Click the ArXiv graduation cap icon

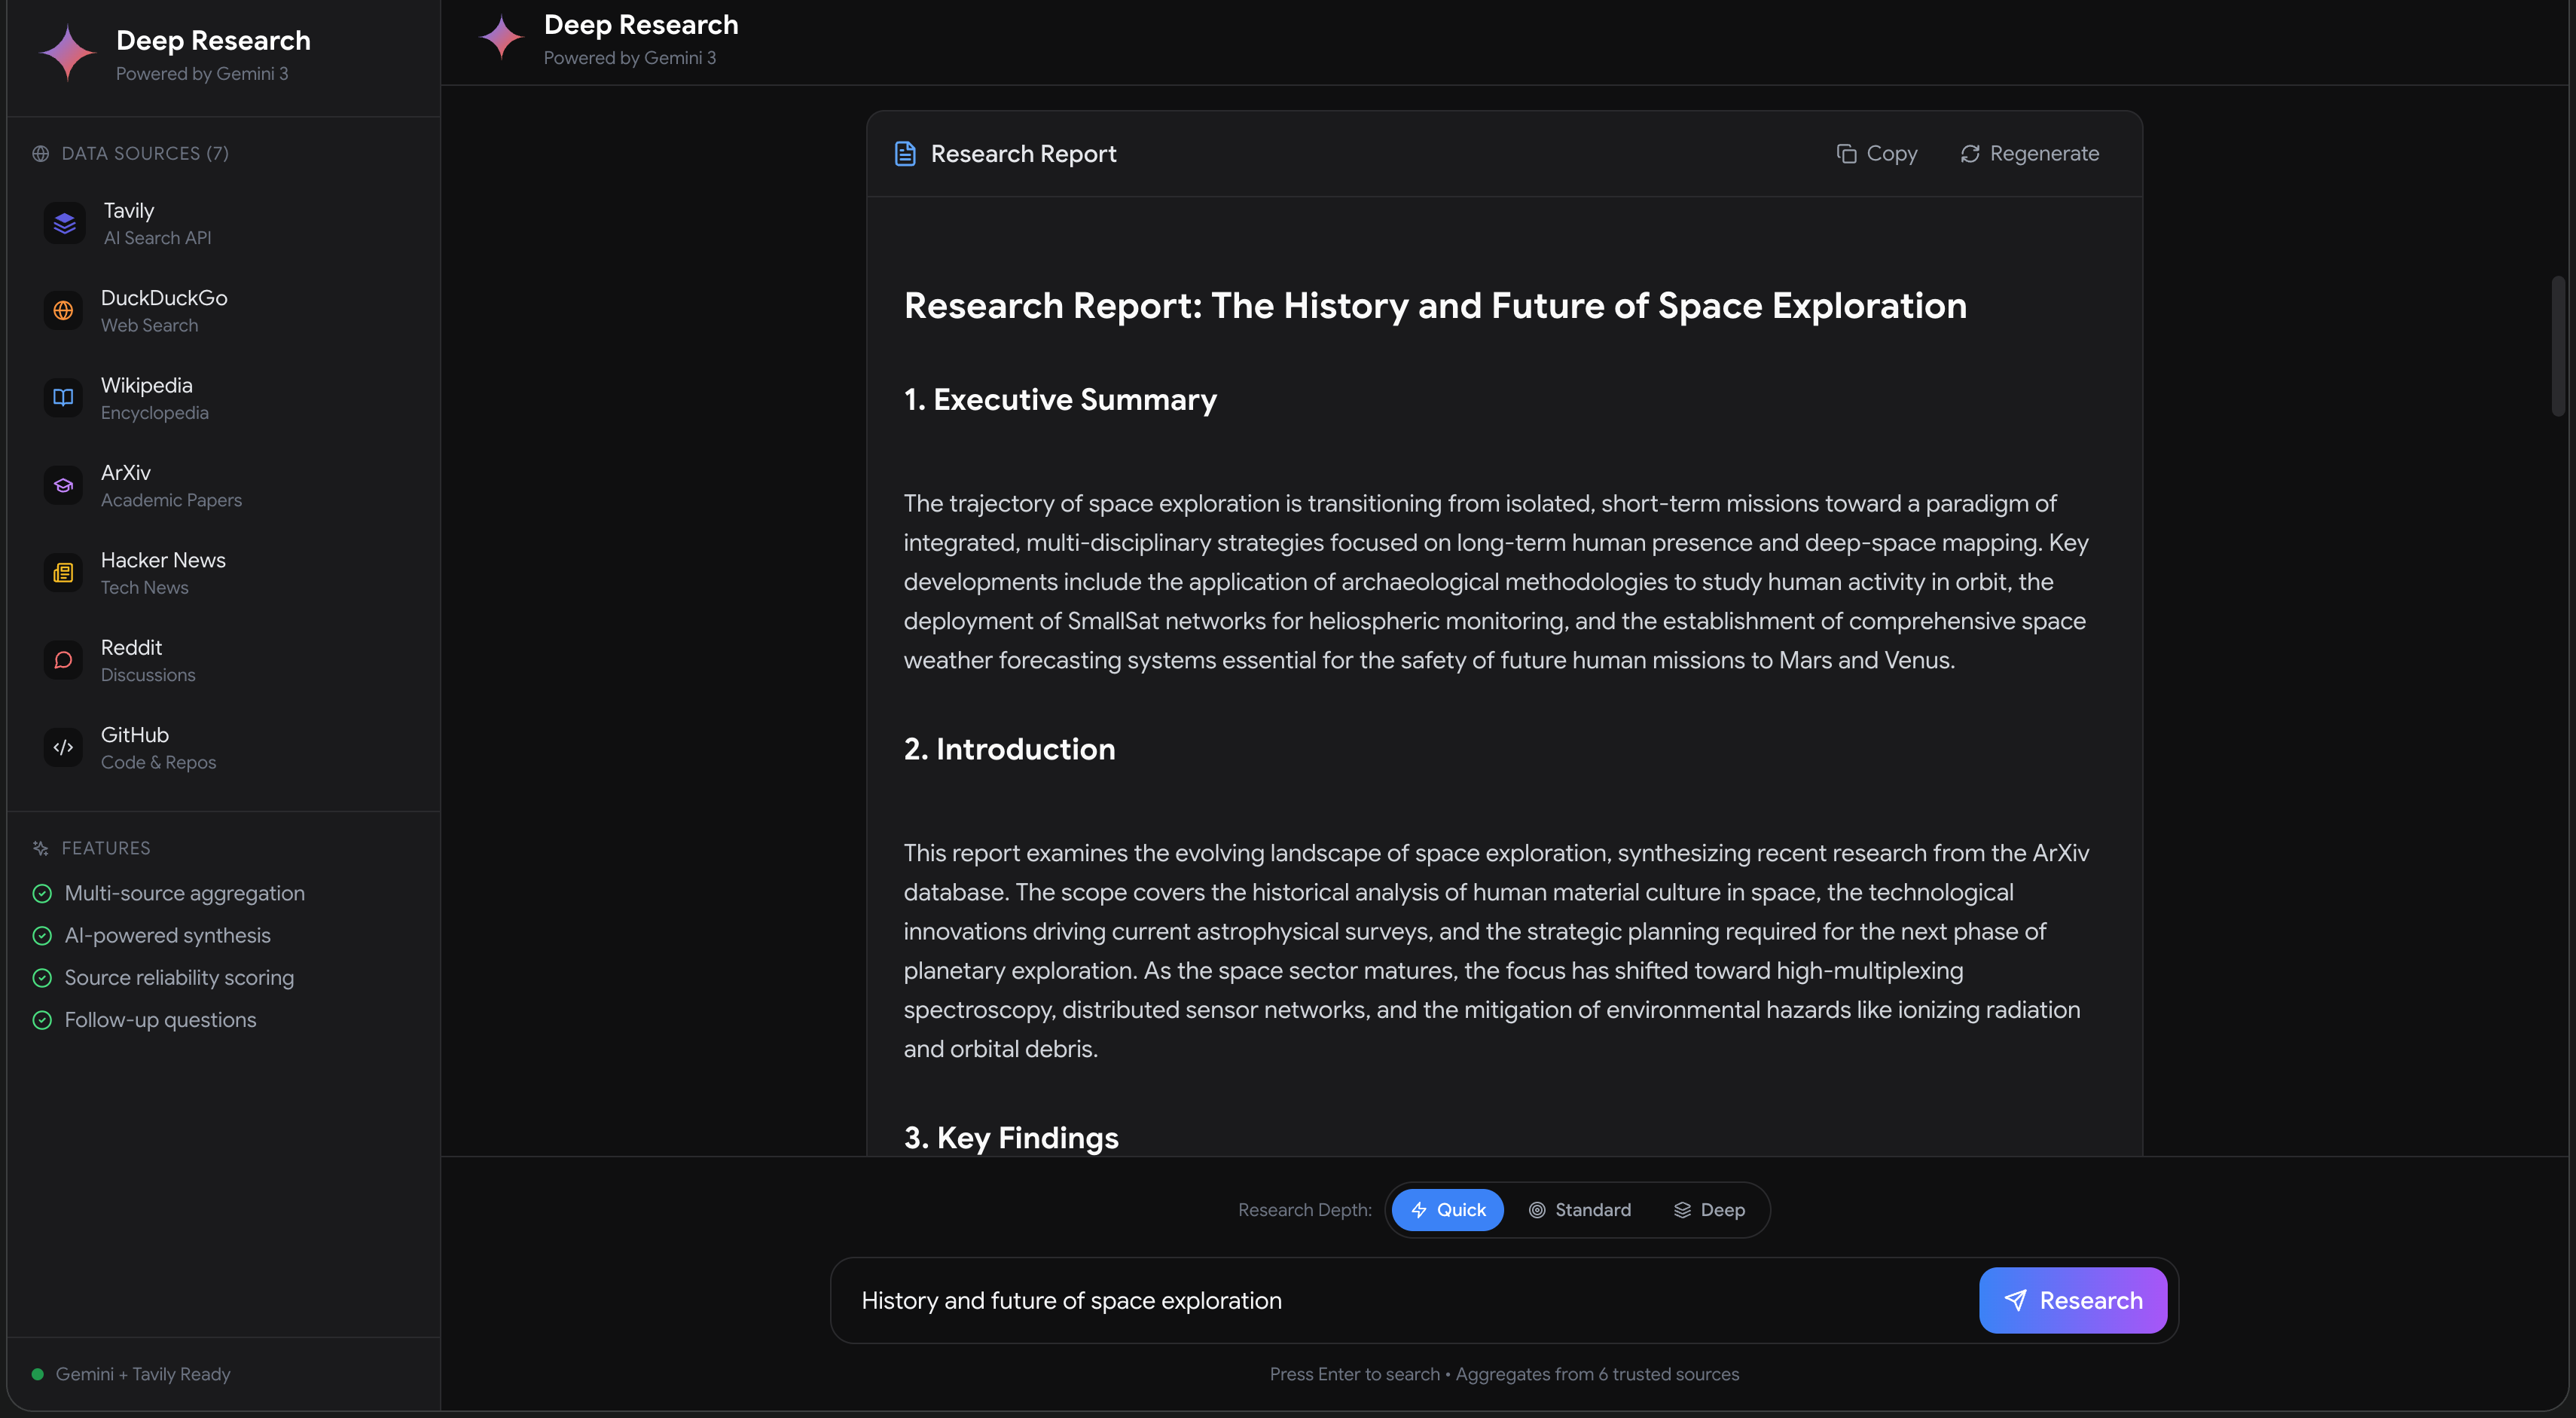point(63,485)
